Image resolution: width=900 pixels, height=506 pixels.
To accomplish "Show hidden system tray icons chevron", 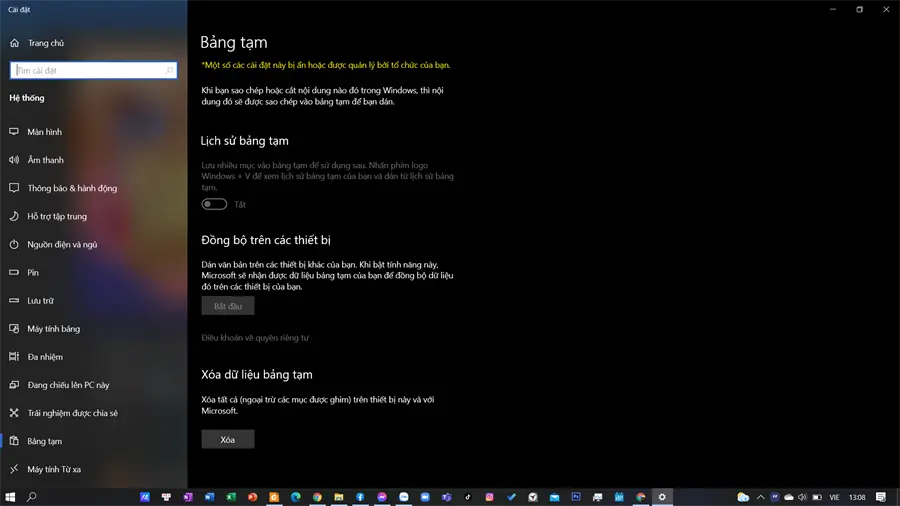I will (761, 497).
